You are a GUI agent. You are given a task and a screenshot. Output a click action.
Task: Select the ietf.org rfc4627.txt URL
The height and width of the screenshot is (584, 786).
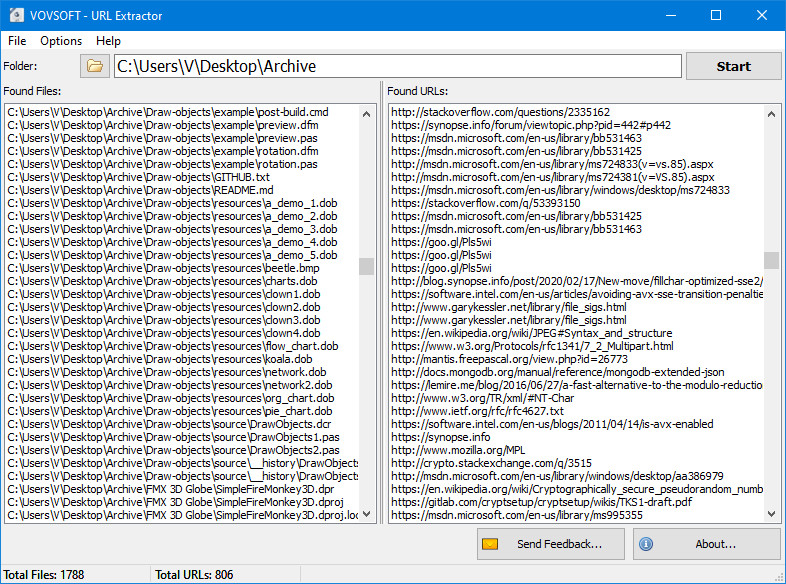[576, 411]
